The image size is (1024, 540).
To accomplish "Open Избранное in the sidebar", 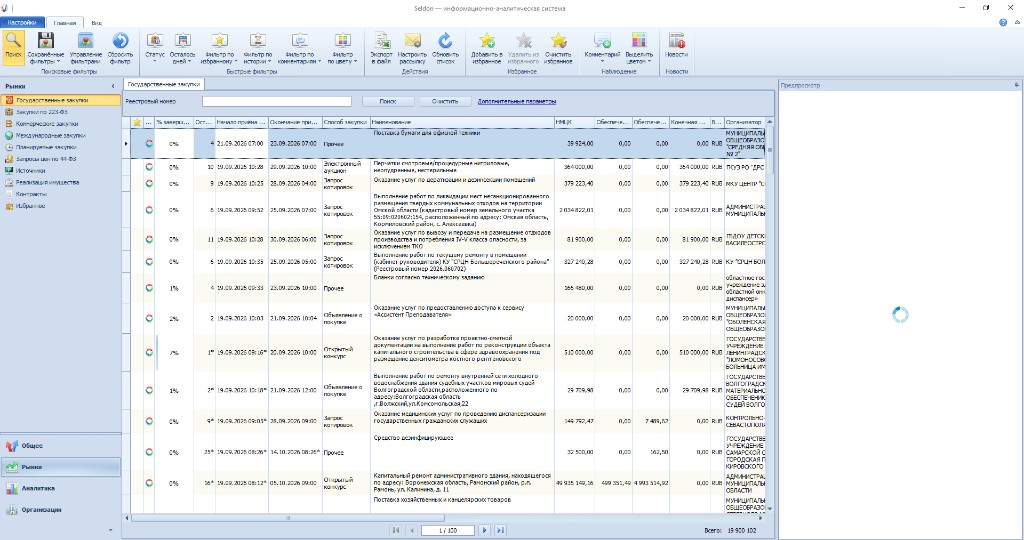I will coord(31,206).
